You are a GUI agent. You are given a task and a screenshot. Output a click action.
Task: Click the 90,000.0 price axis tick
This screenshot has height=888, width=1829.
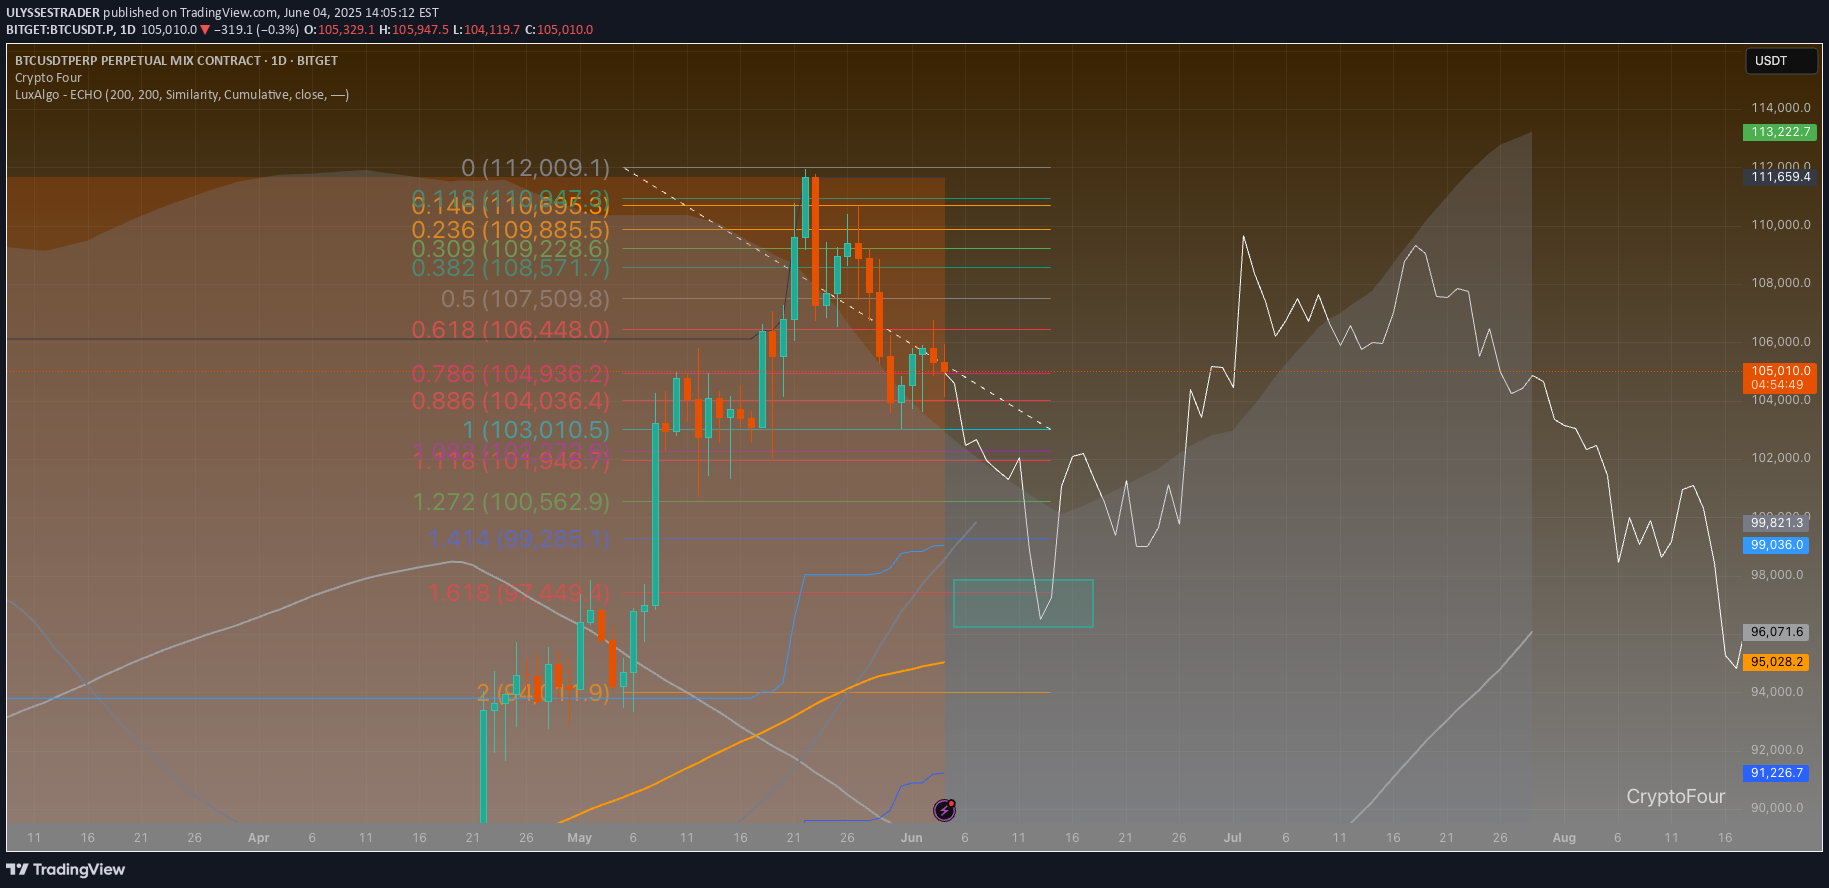pos(1777,808)
